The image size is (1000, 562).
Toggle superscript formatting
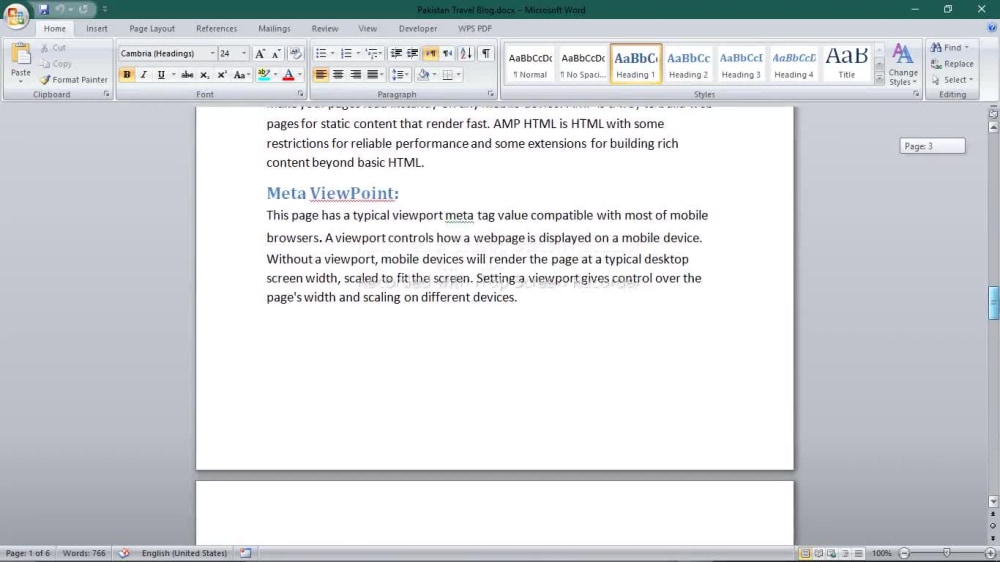221,75
